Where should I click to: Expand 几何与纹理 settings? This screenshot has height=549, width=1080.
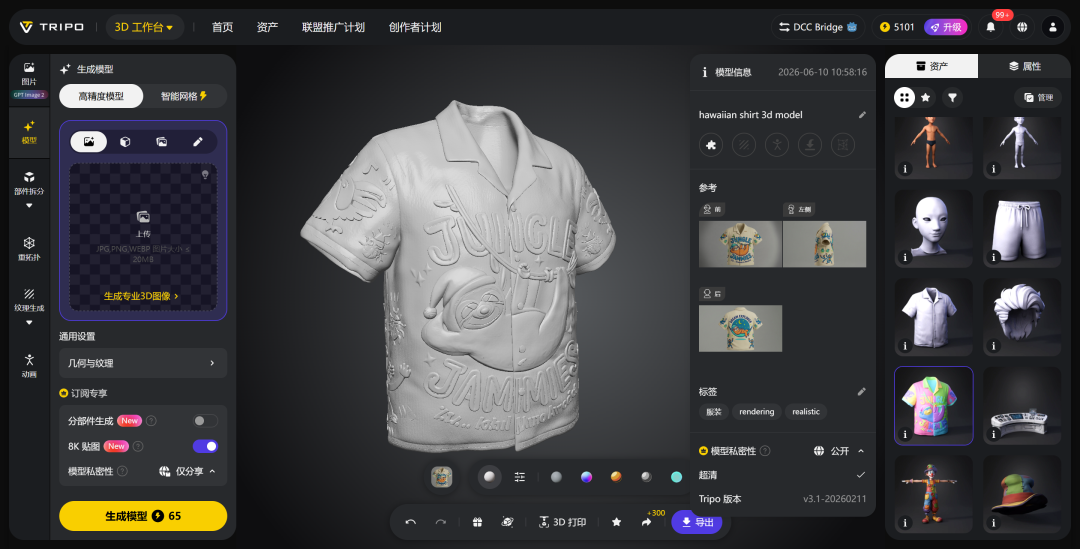point(143,363)
